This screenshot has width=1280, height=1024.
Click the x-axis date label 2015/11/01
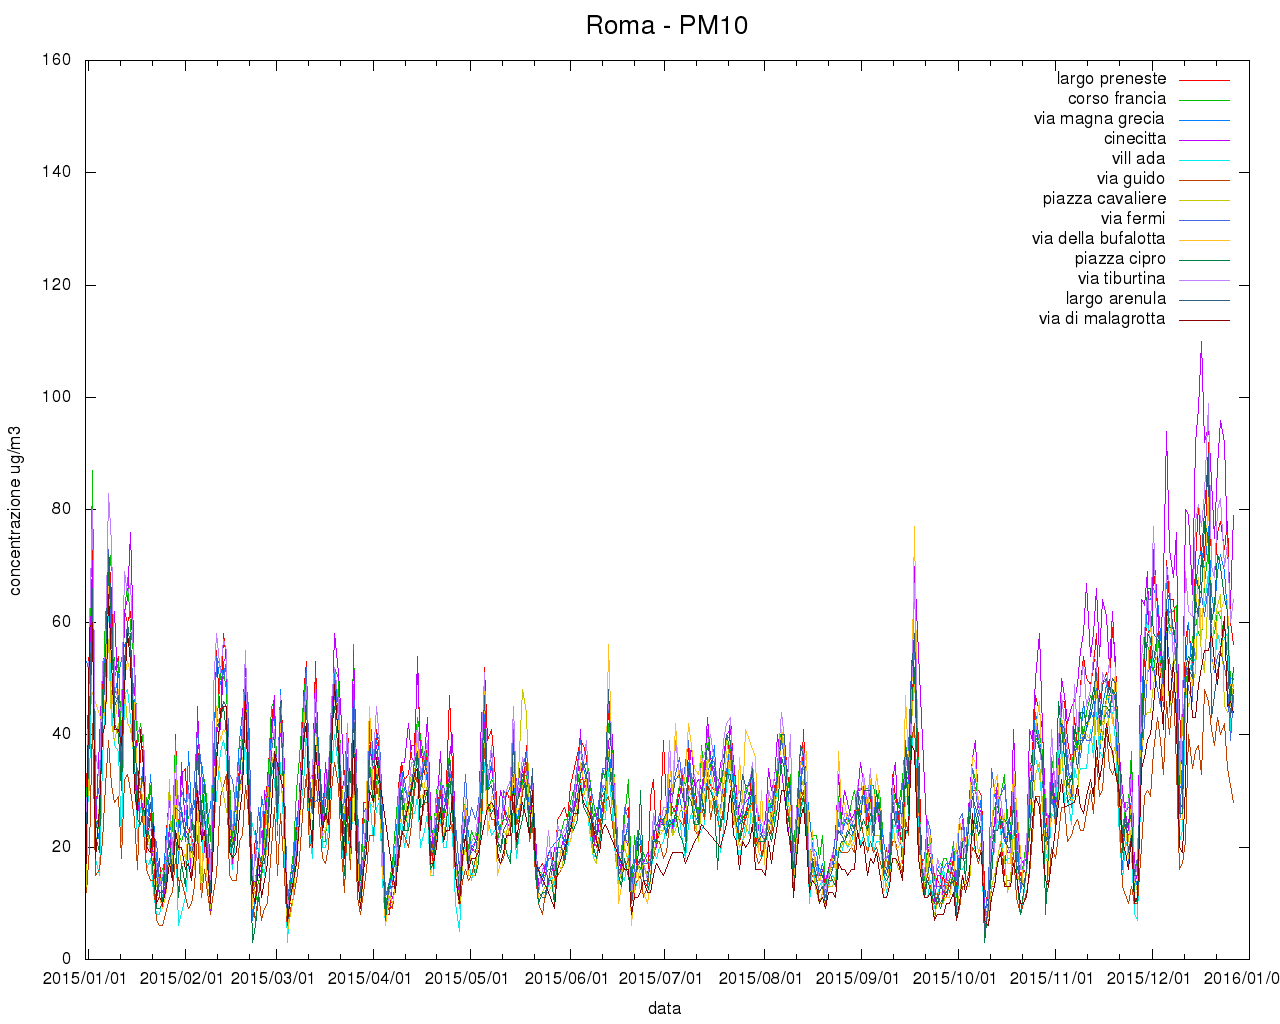click(1052, 978)
